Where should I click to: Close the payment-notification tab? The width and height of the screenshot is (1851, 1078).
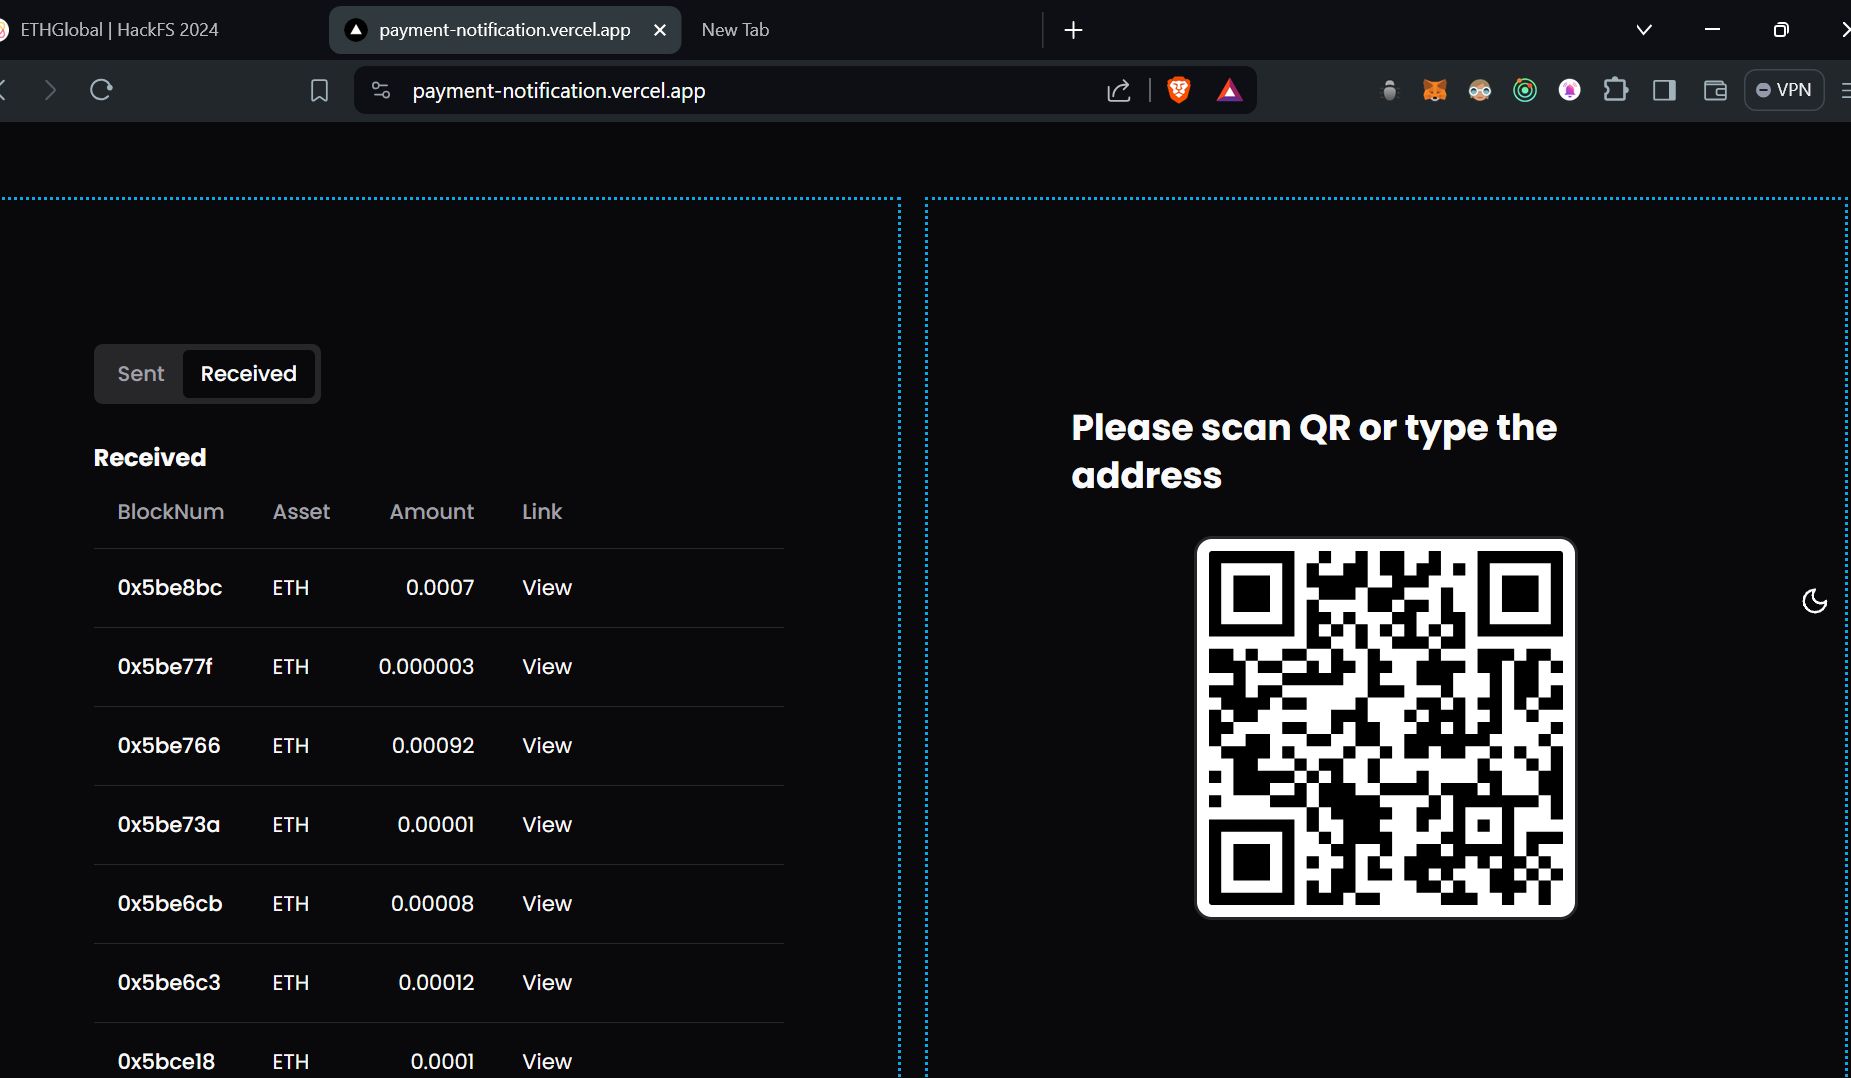coord(660,30)
